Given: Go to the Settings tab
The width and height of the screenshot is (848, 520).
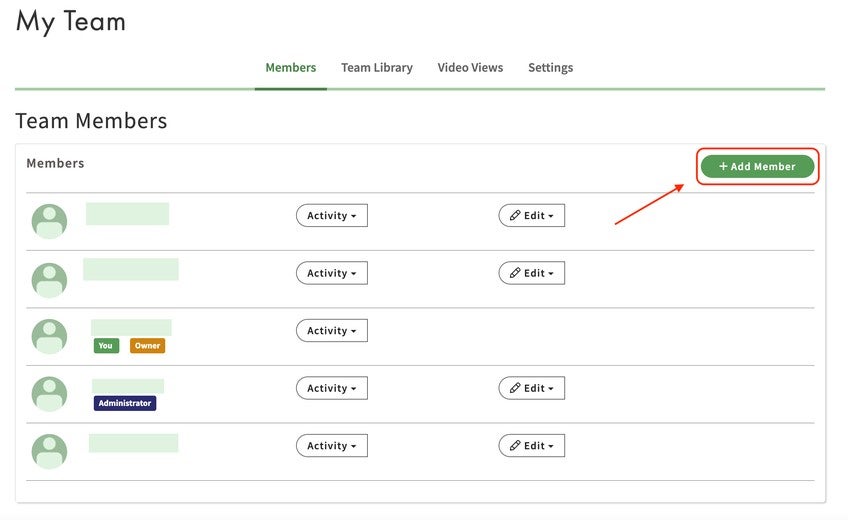Looking at the screenshot, I should coord(550,68).
